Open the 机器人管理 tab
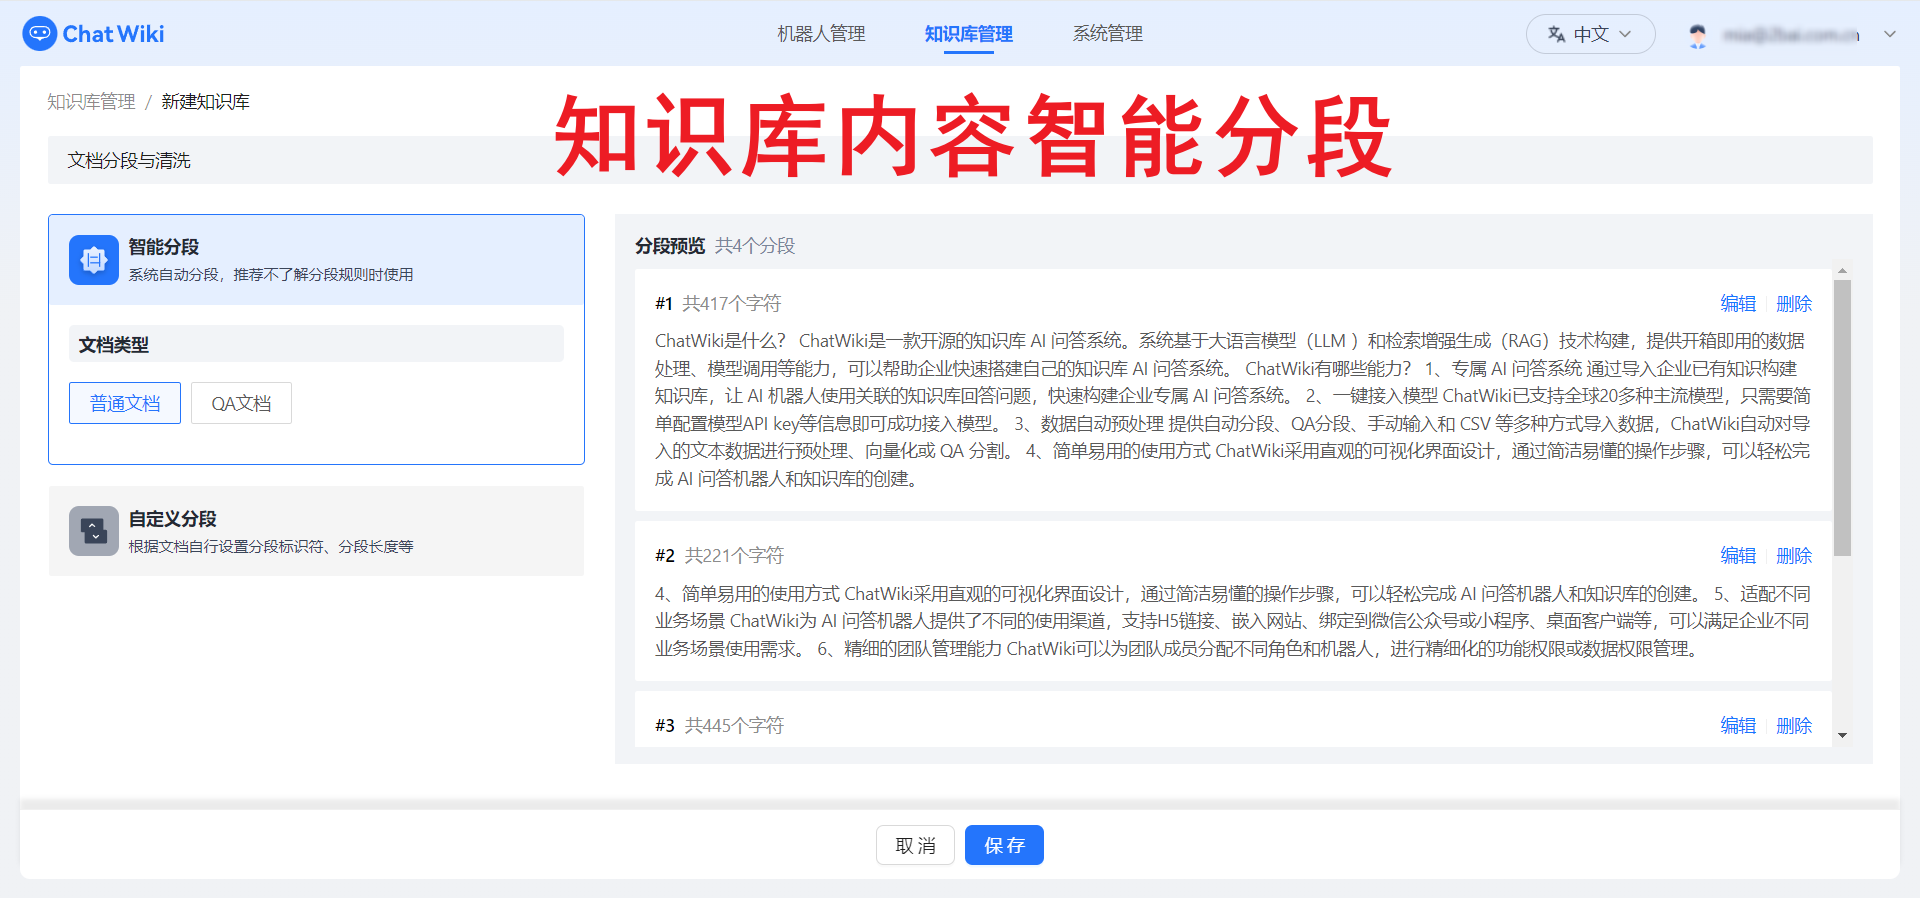Image resolution: width=1920 pixels, height=898 pixels. coord(821,34)
